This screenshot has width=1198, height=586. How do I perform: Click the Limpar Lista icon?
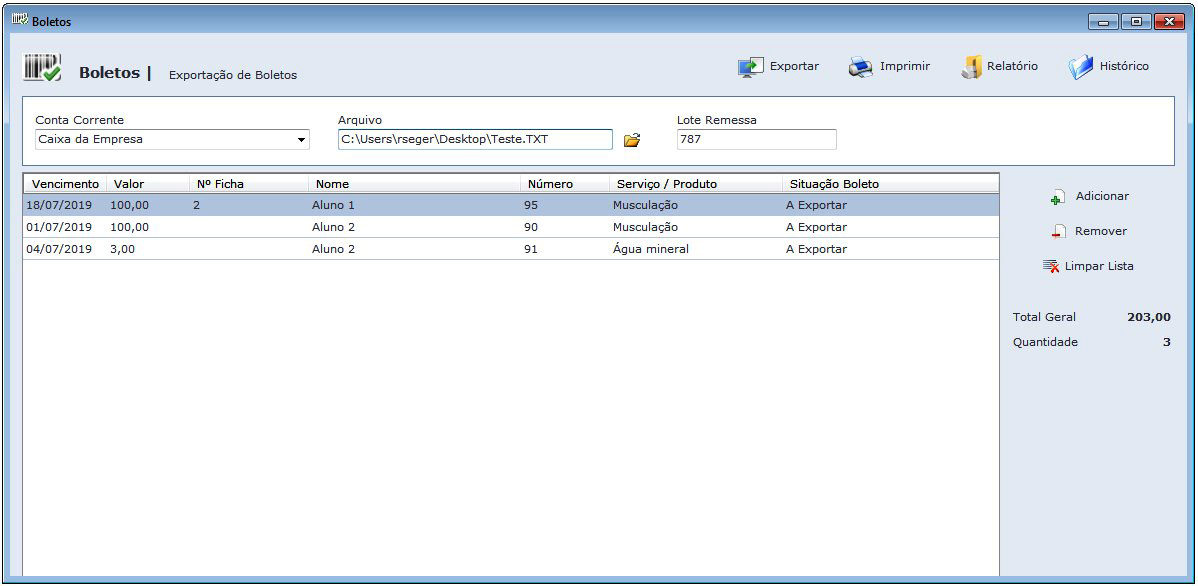[x=1051, y=266]
